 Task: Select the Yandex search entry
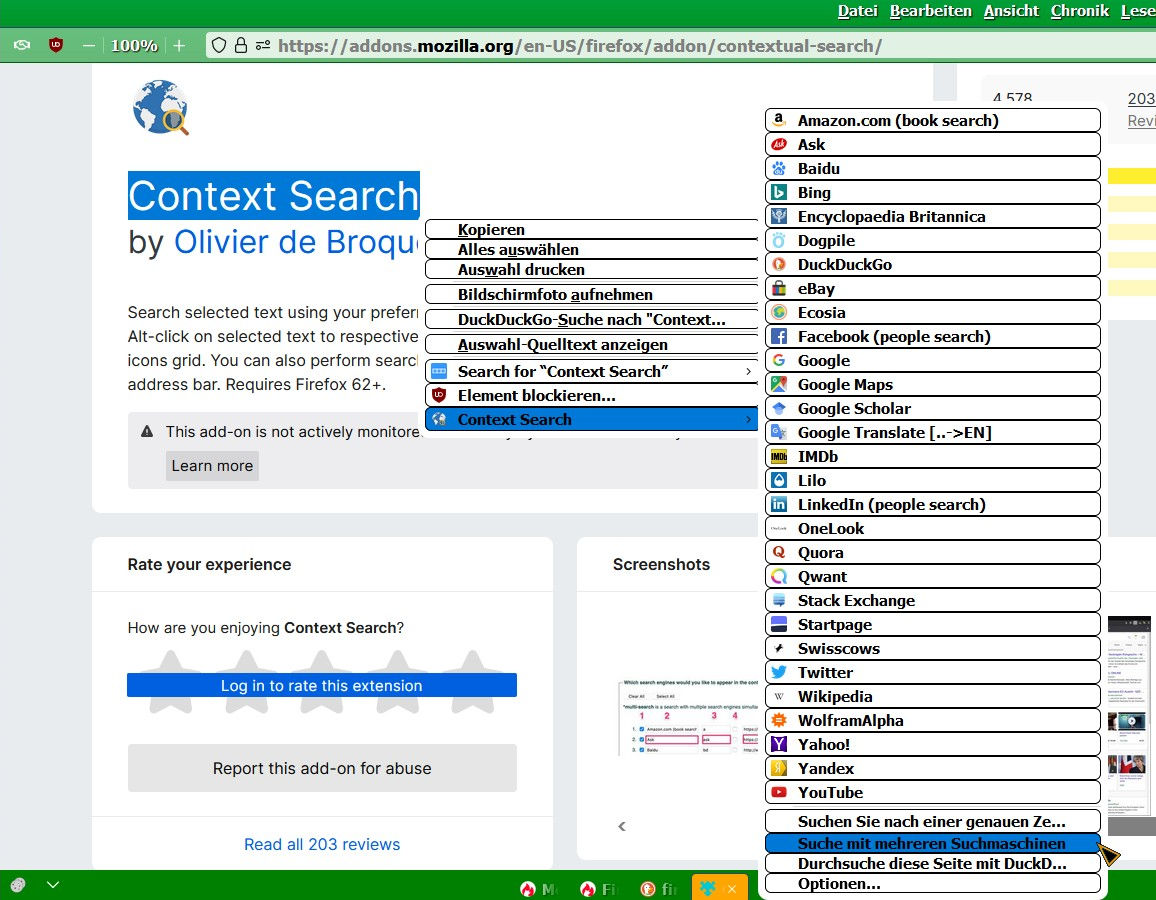(933, 768)
